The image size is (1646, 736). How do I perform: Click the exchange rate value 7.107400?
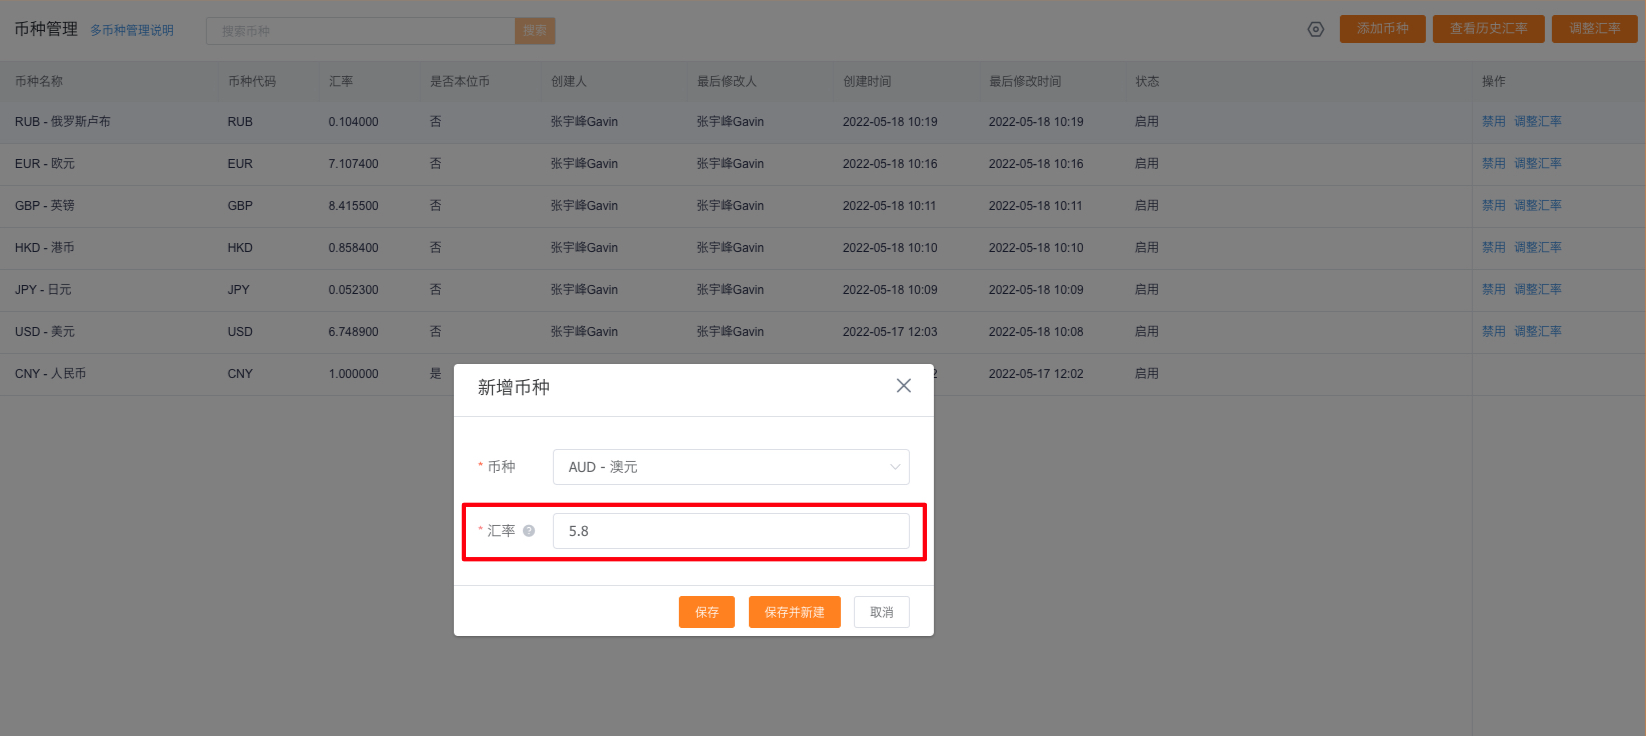[354, 164]
